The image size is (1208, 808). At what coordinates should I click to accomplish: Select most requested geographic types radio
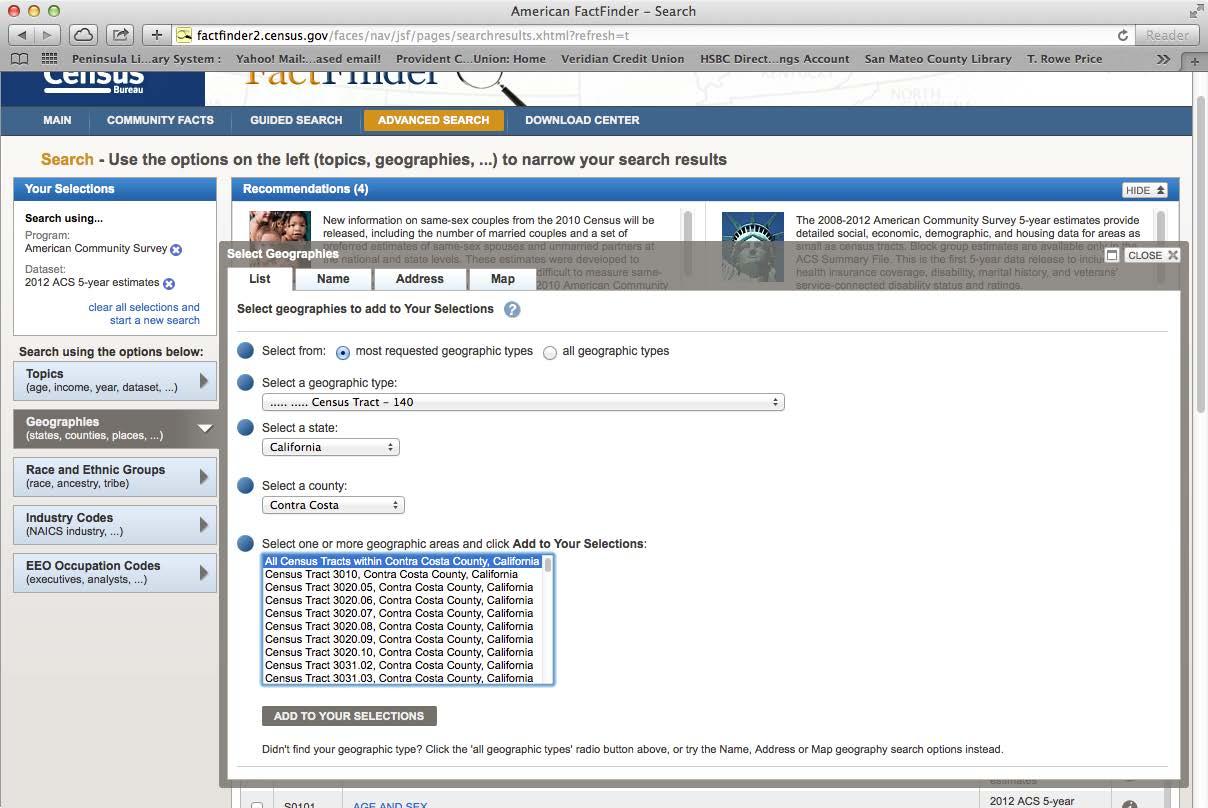[343, 352]
